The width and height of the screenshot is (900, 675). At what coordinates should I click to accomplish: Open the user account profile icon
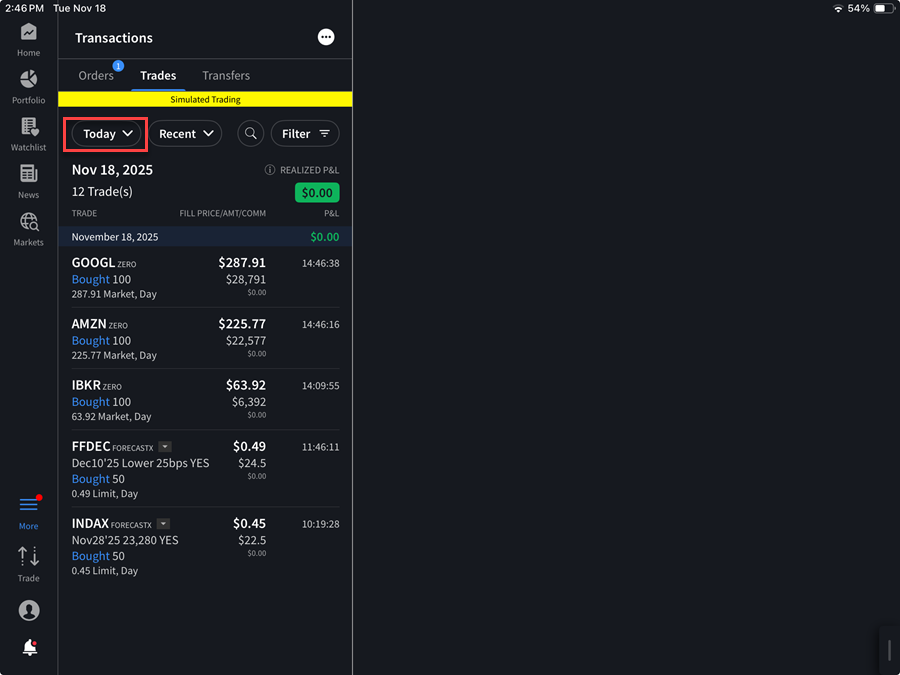(x=29, y=610)
